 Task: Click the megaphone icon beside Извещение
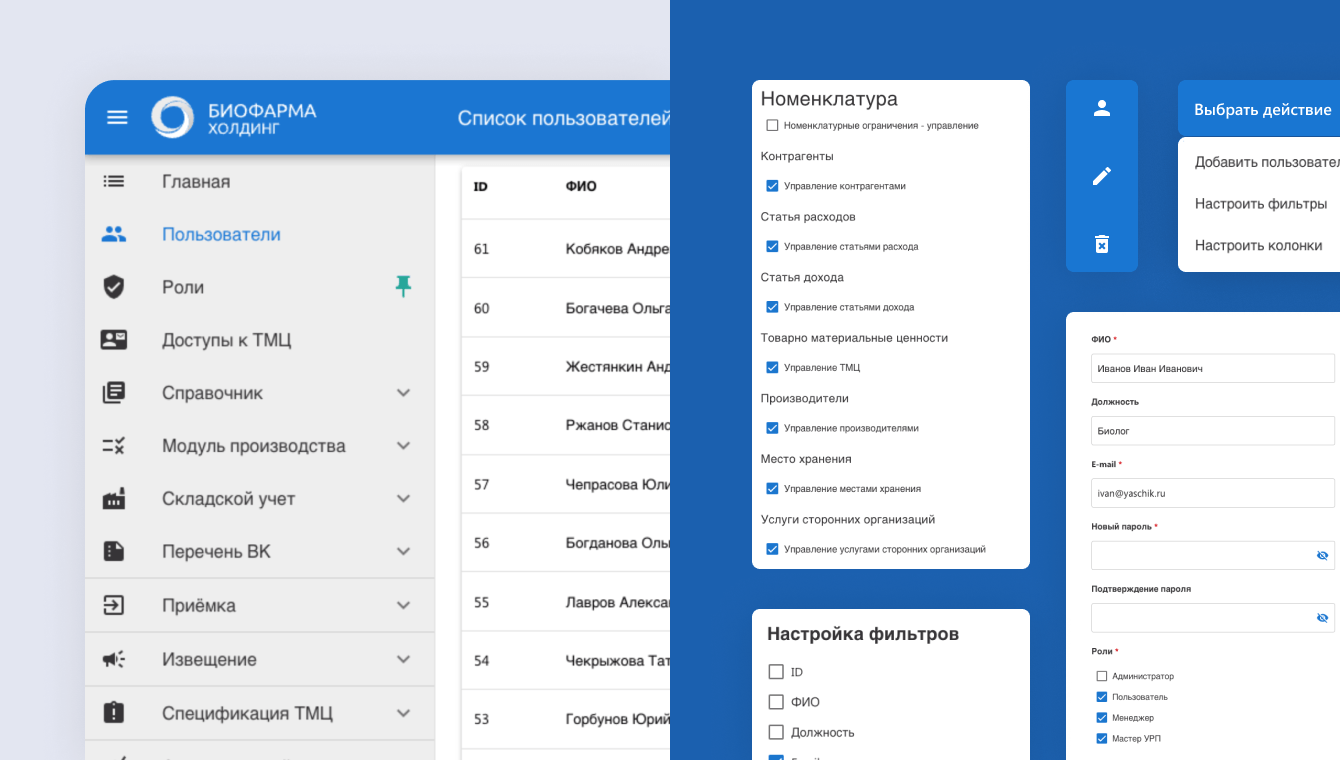(114, 659)
